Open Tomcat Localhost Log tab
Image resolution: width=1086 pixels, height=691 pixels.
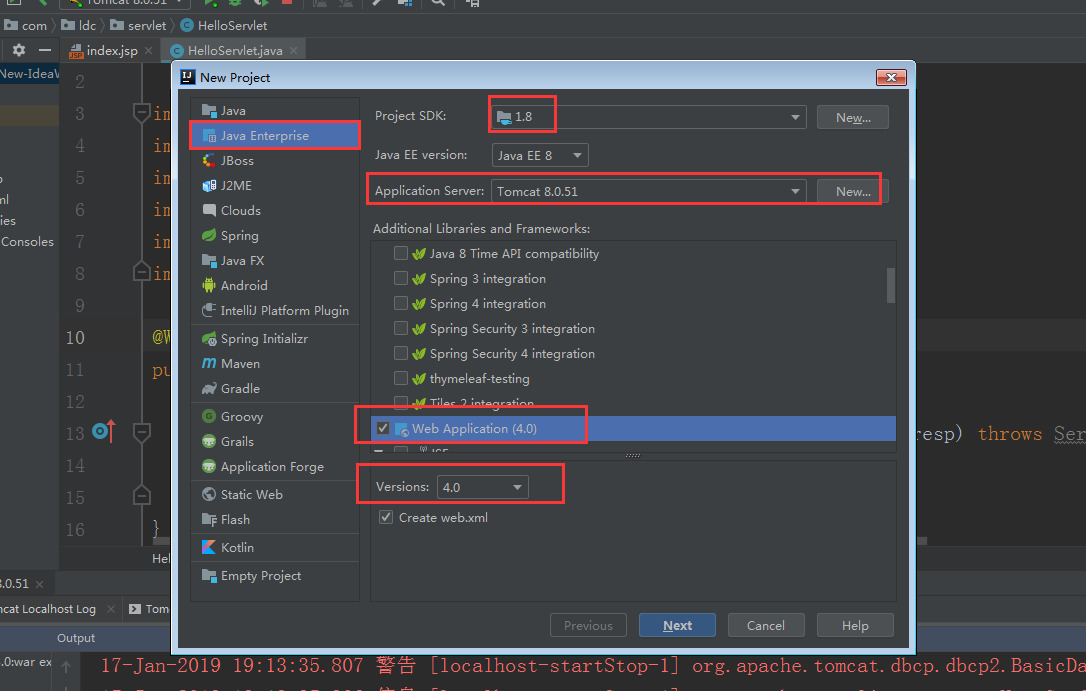tap(48, 609)
